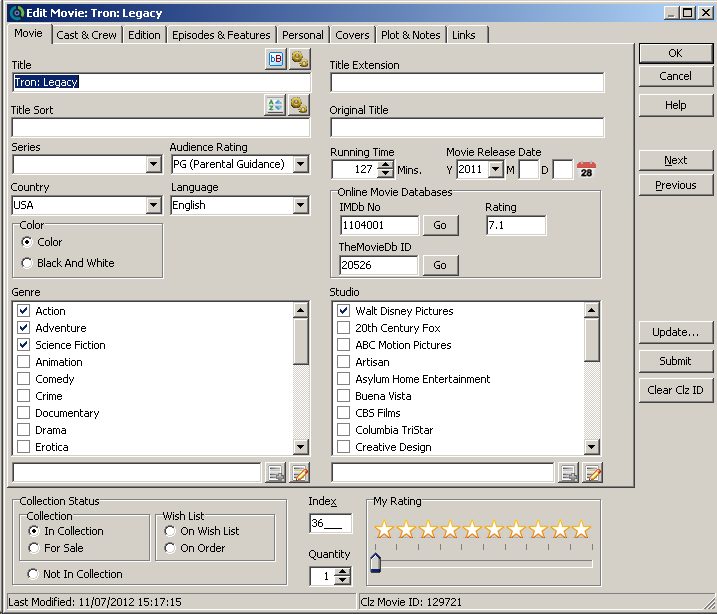This screenshot has height=614, width=717.
Task: Click the first star in My Rating
Action: (x=384, y=529)
